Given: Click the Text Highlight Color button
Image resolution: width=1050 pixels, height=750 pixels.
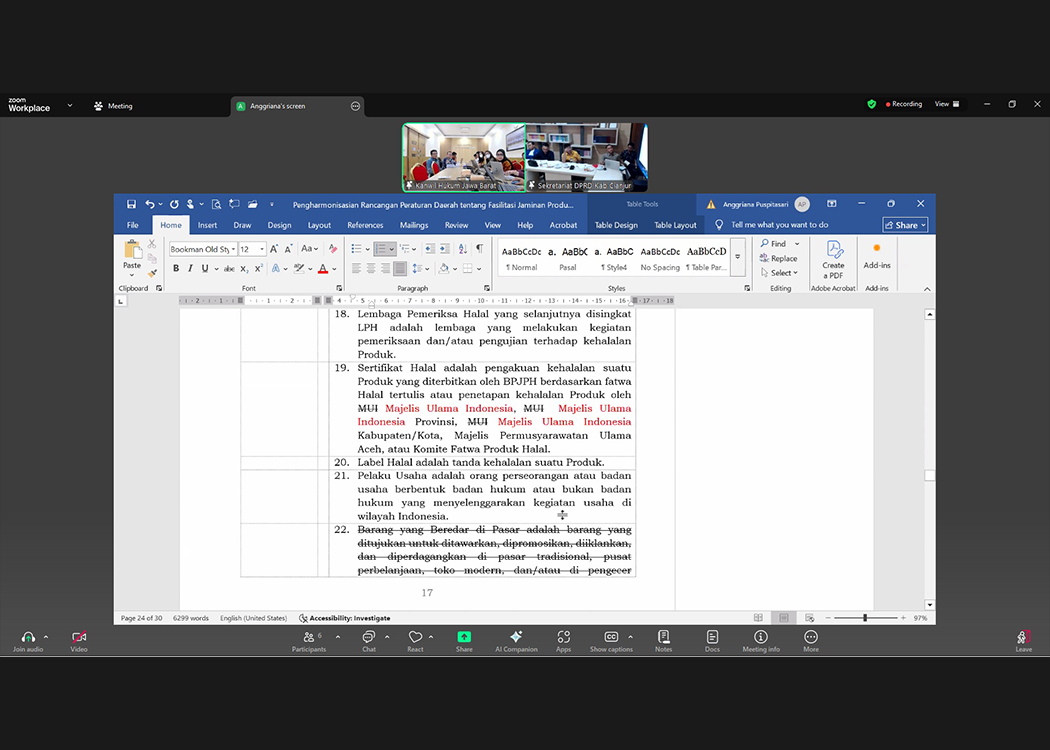Looking at the screenshot, I should (299, 269).
